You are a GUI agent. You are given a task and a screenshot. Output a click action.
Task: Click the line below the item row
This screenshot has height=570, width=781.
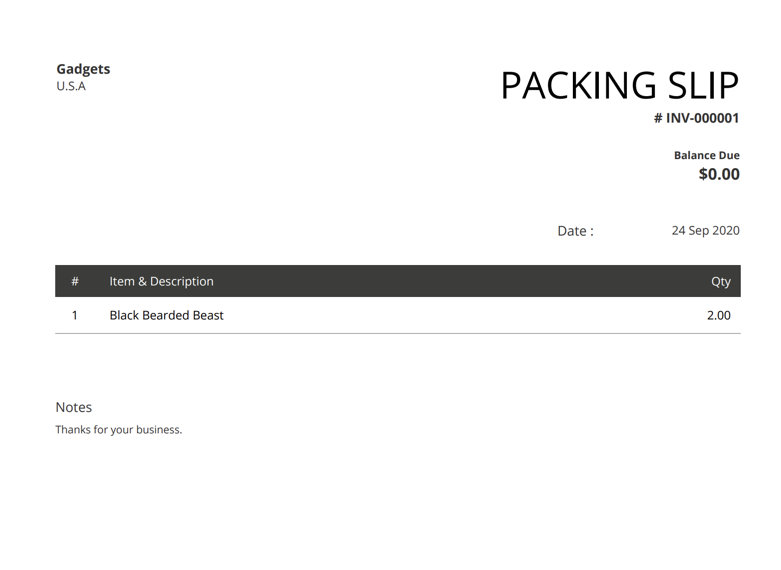pyautogui.click(x=398, y=333)
